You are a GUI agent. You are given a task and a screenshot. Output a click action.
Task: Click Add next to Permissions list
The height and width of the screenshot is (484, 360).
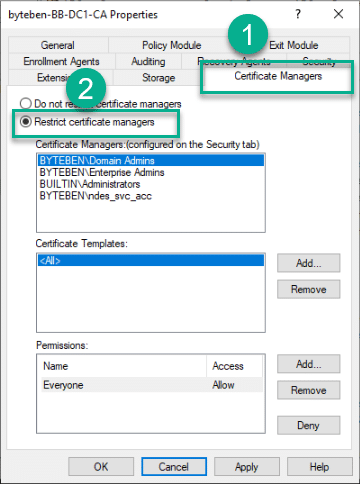click(x=309, y=364)
